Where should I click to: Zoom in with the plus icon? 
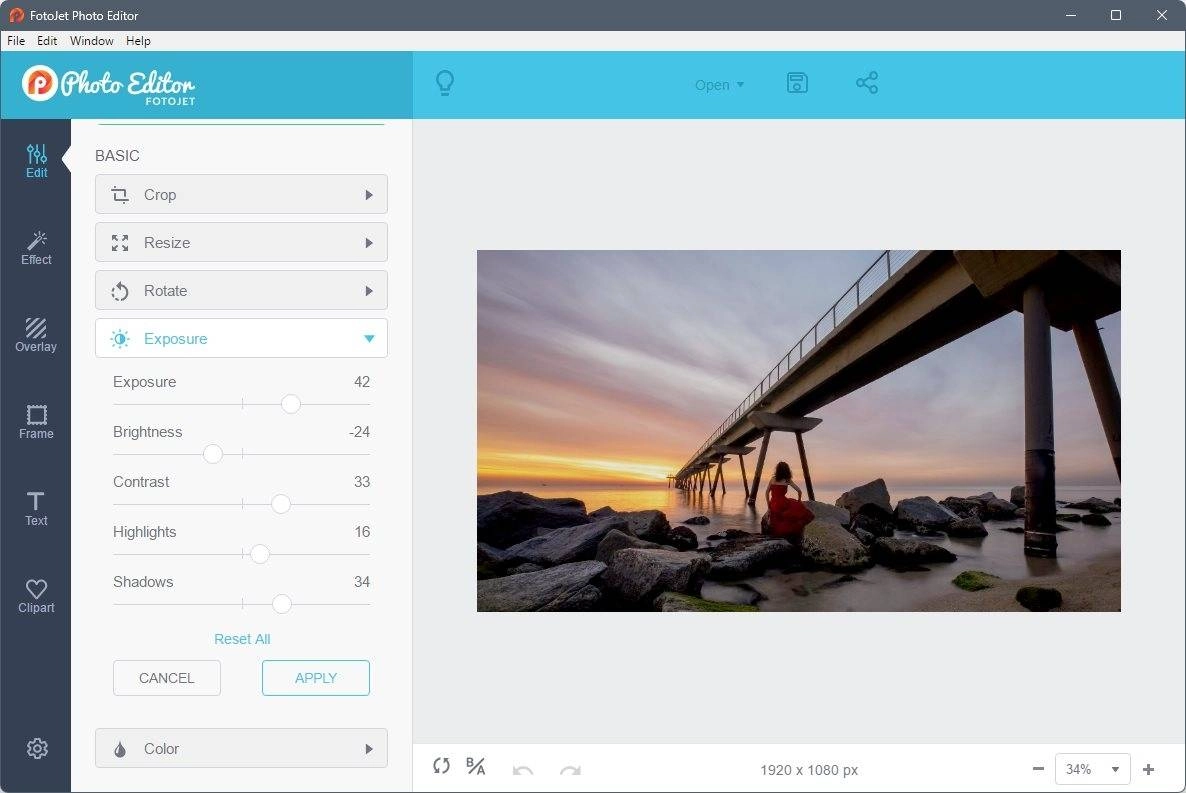(1148, 770)
